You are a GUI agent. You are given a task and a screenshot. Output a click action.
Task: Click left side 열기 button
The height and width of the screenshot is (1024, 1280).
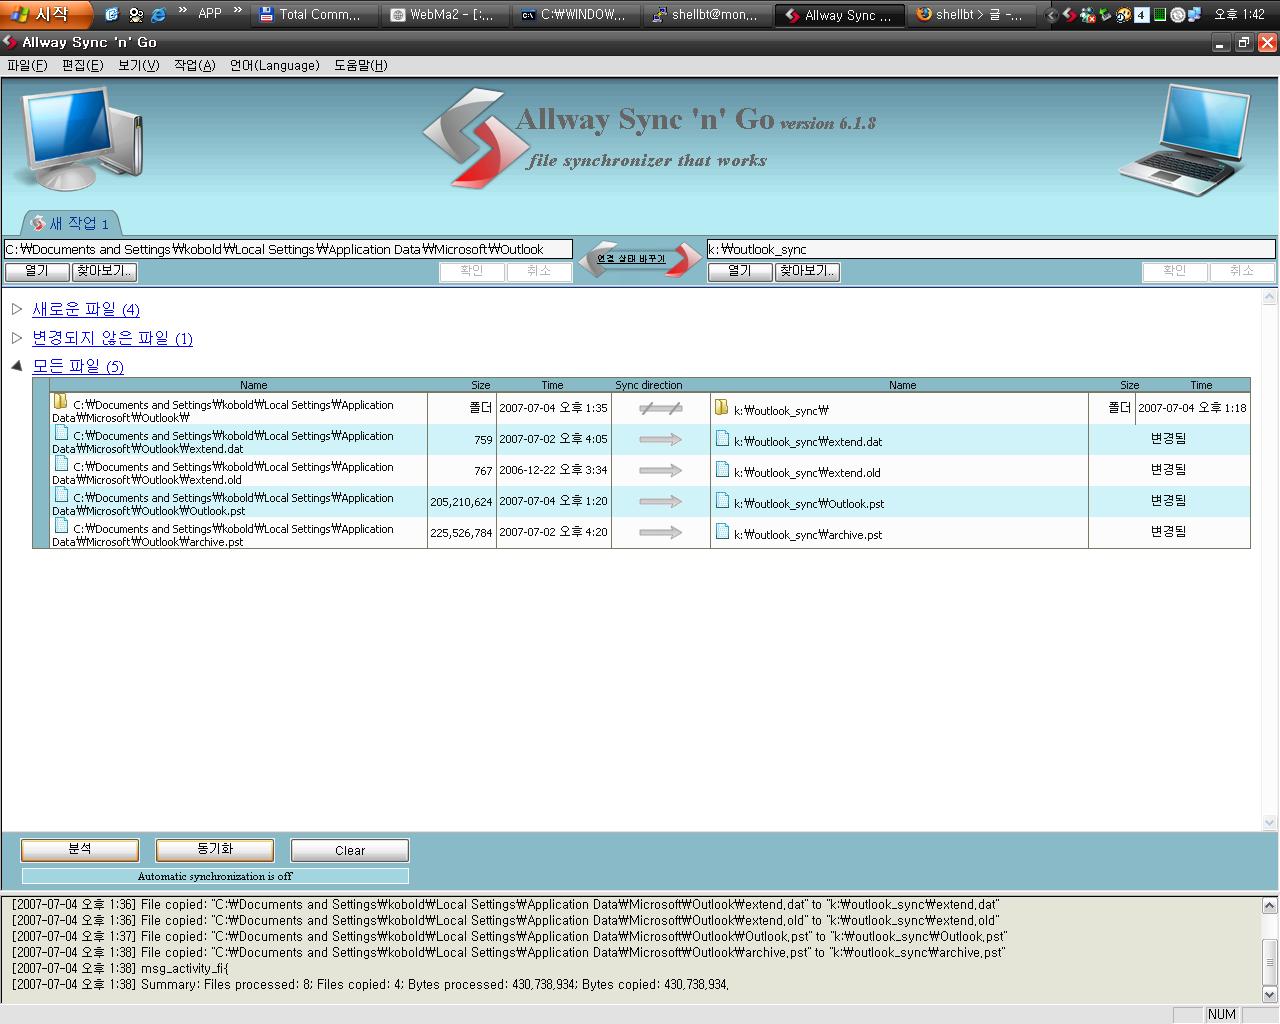coord(37,271)
